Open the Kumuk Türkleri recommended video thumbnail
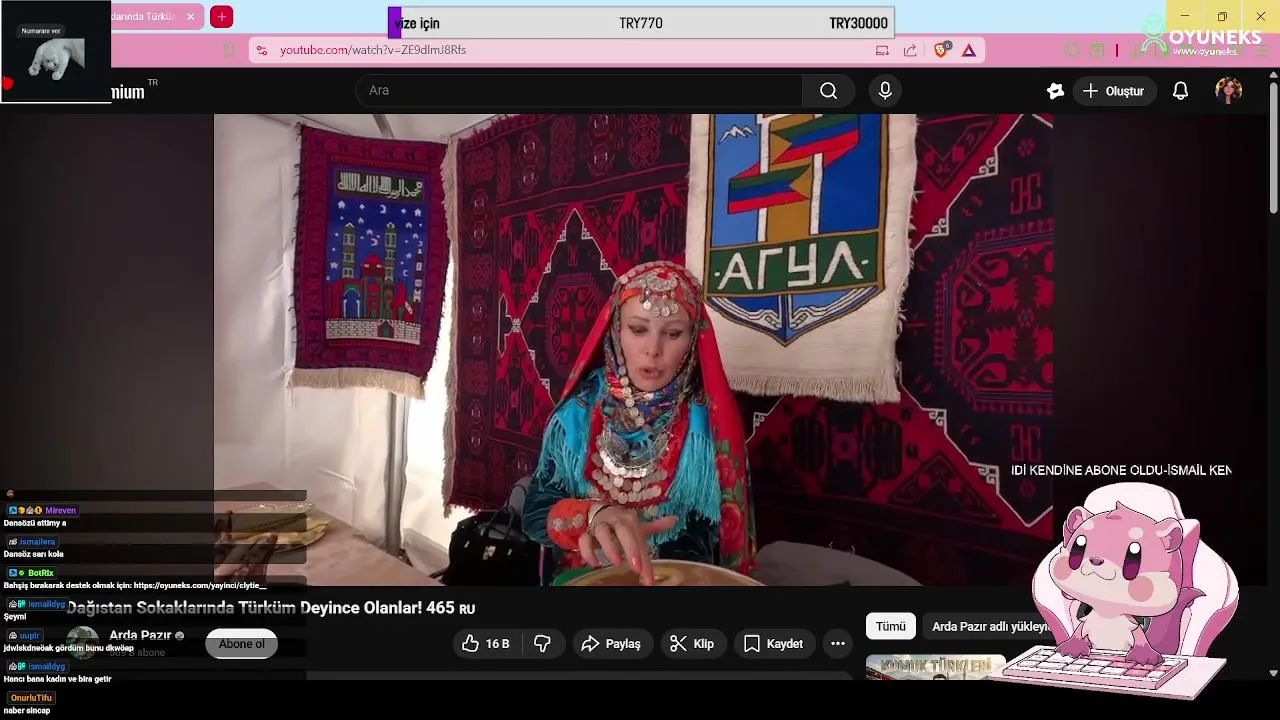Viewport: 1280px width, 720px height. point(935,667)
